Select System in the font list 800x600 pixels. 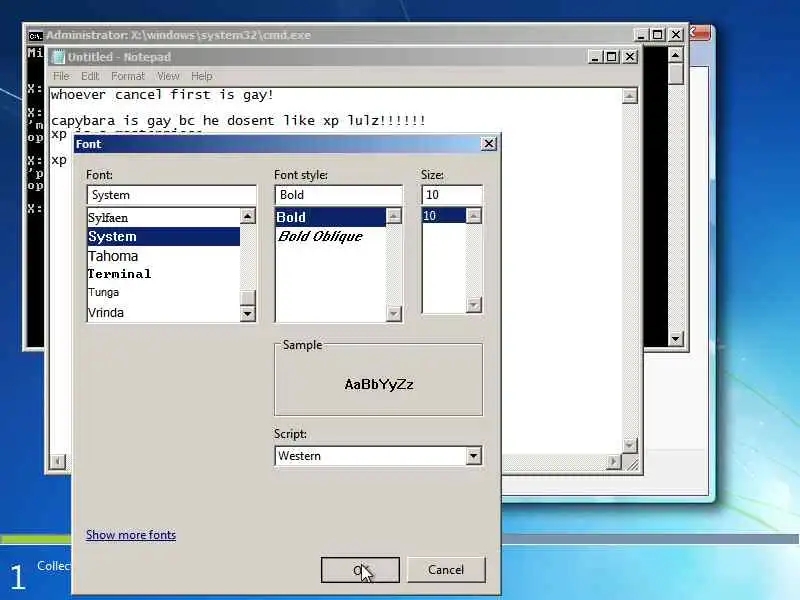tap(163, 237)
